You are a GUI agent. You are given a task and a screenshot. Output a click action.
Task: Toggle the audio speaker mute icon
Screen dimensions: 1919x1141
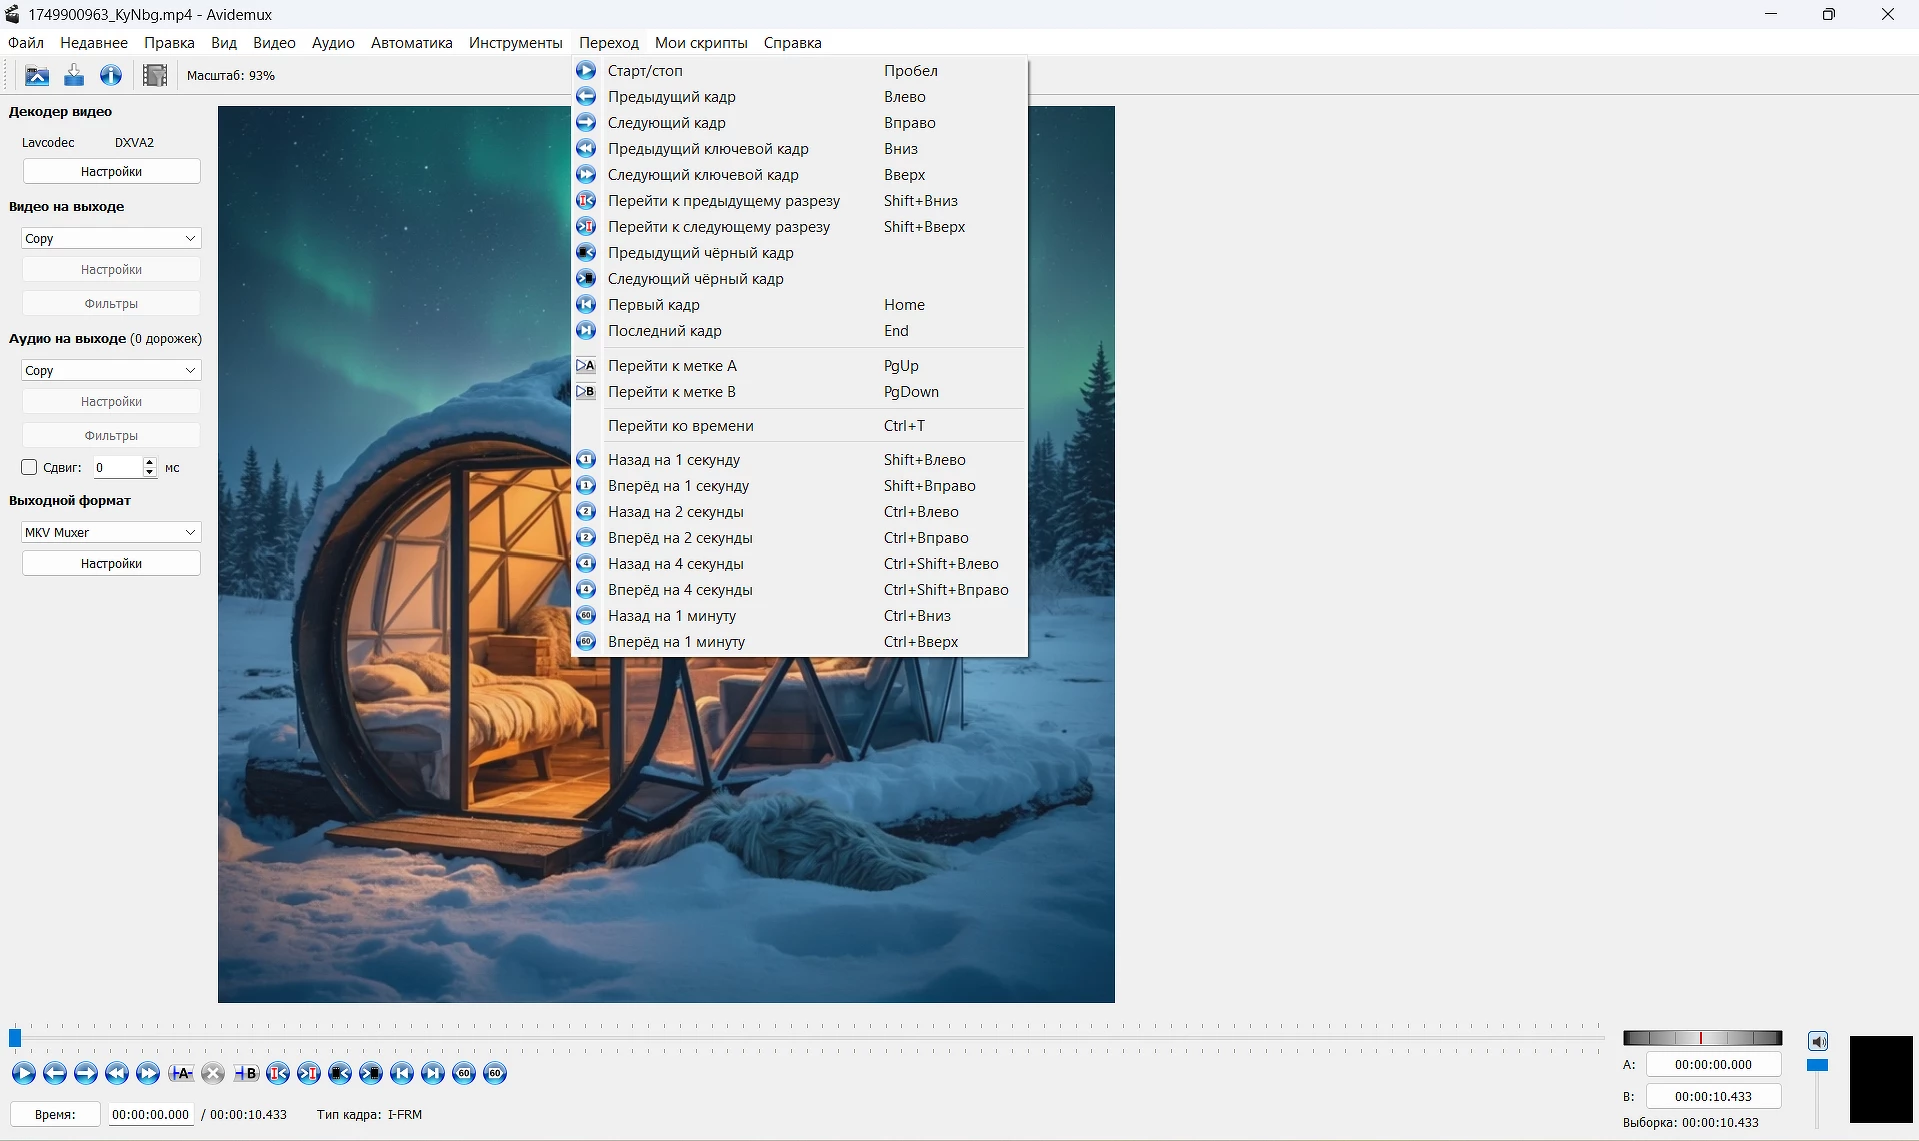[x=1817, y=1041]
